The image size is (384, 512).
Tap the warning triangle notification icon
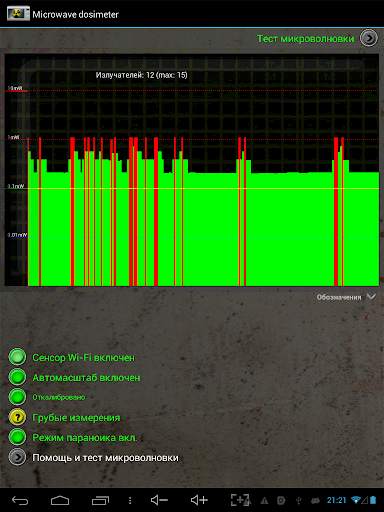(x=264, y=500)
